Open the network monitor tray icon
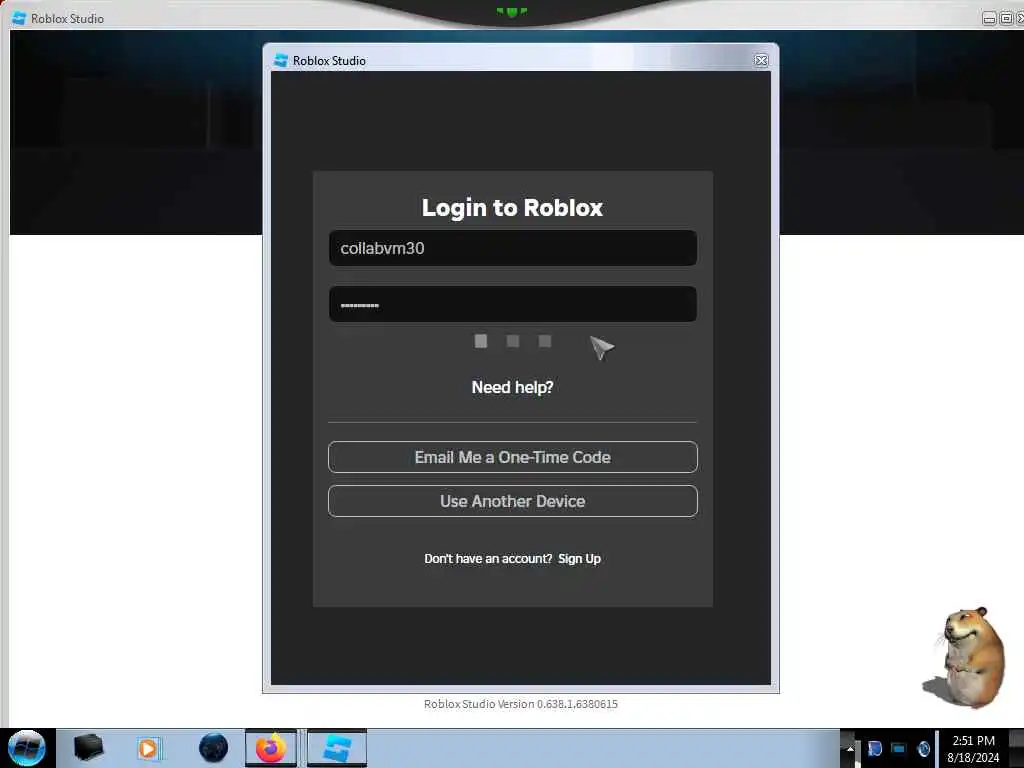 [x=899, y=748]
